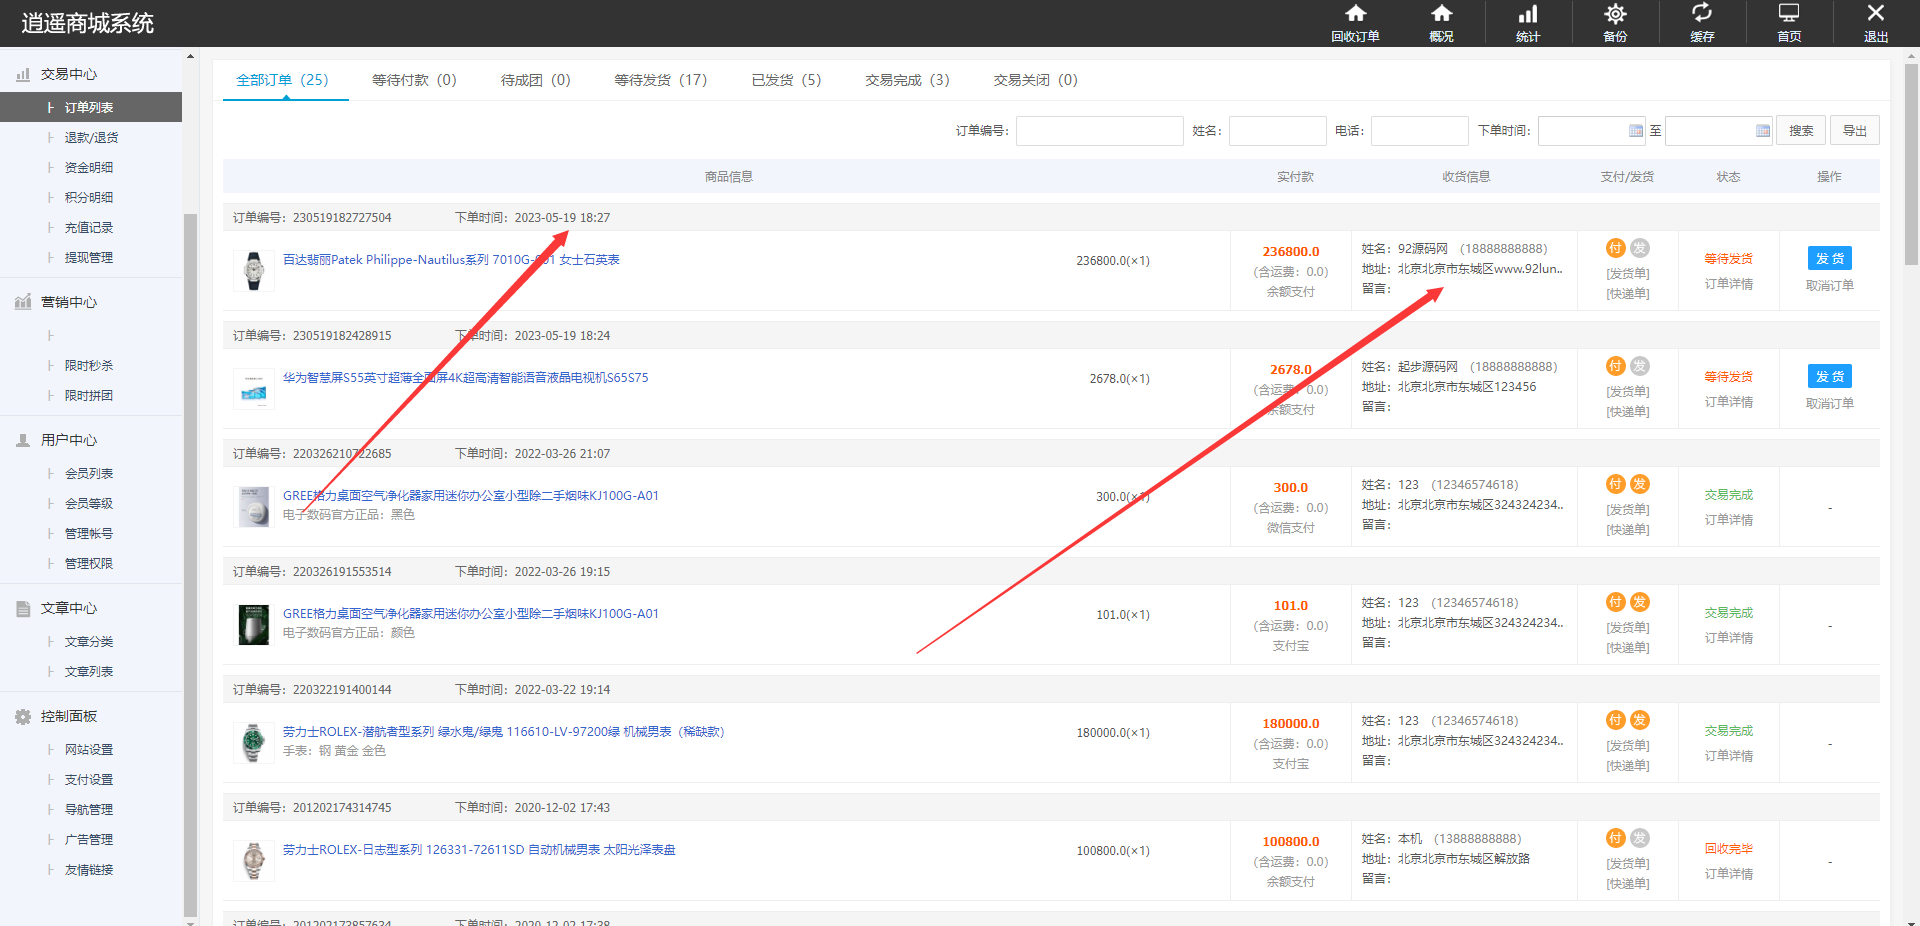Focus the 订单编号 search input field
The width and height of the screenshot is (1920, 926).
pyautogui.click(x=1099, y=131)
